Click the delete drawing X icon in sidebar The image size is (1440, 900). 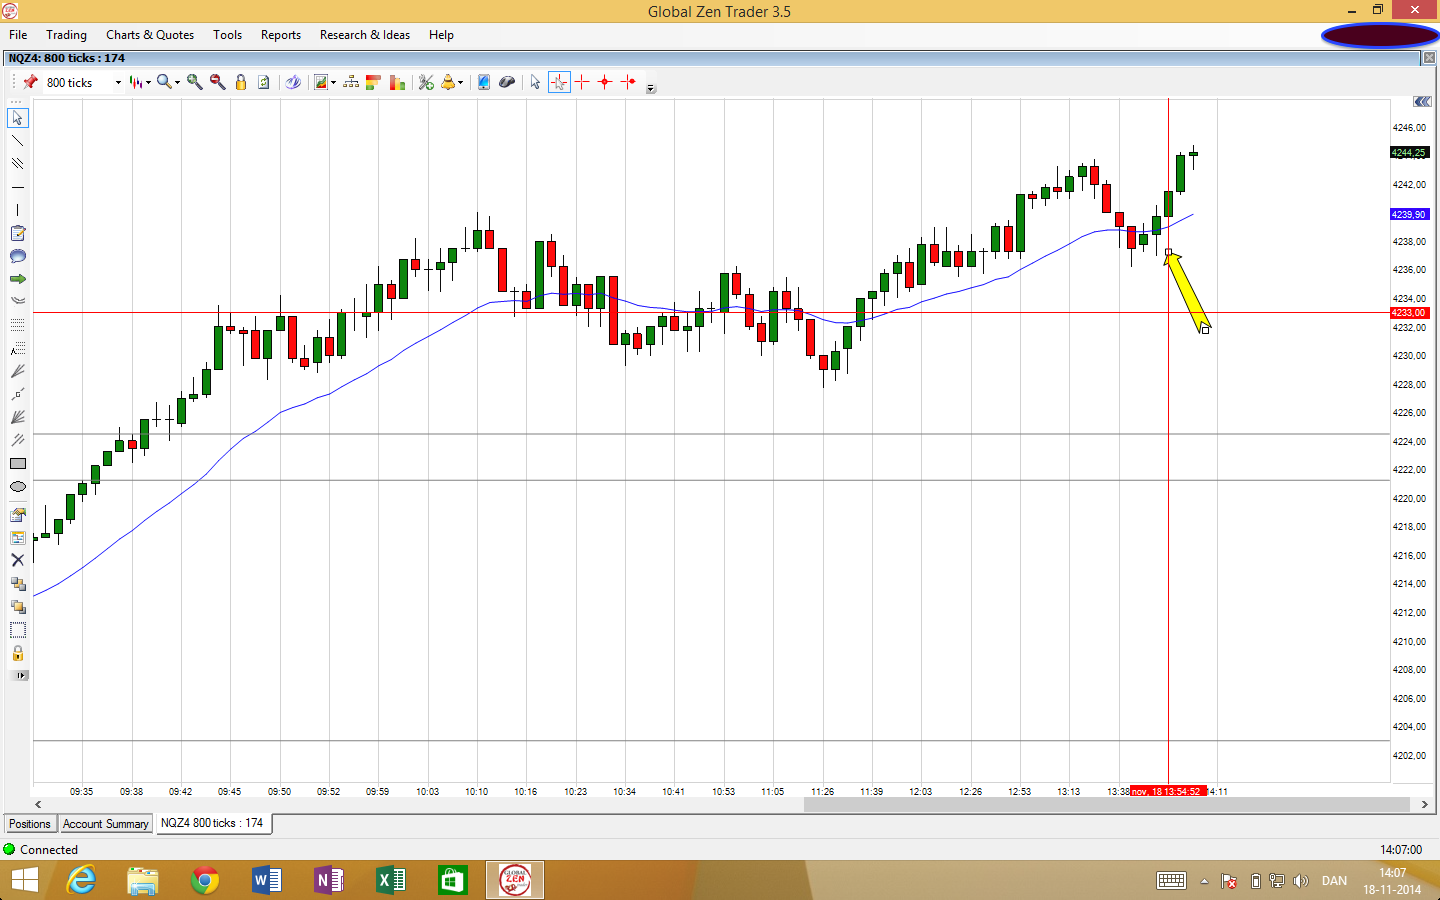(17, 560)
